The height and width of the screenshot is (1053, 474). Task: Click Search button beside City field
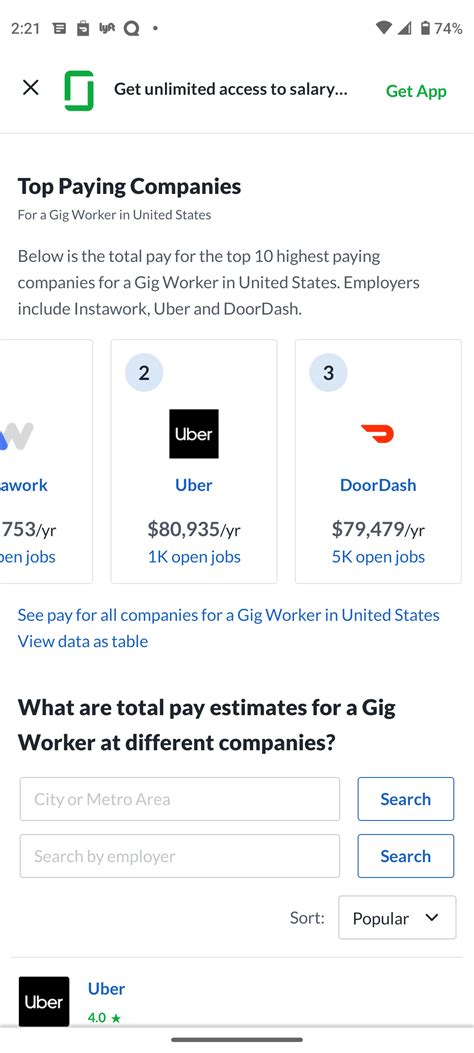(406, 799)
